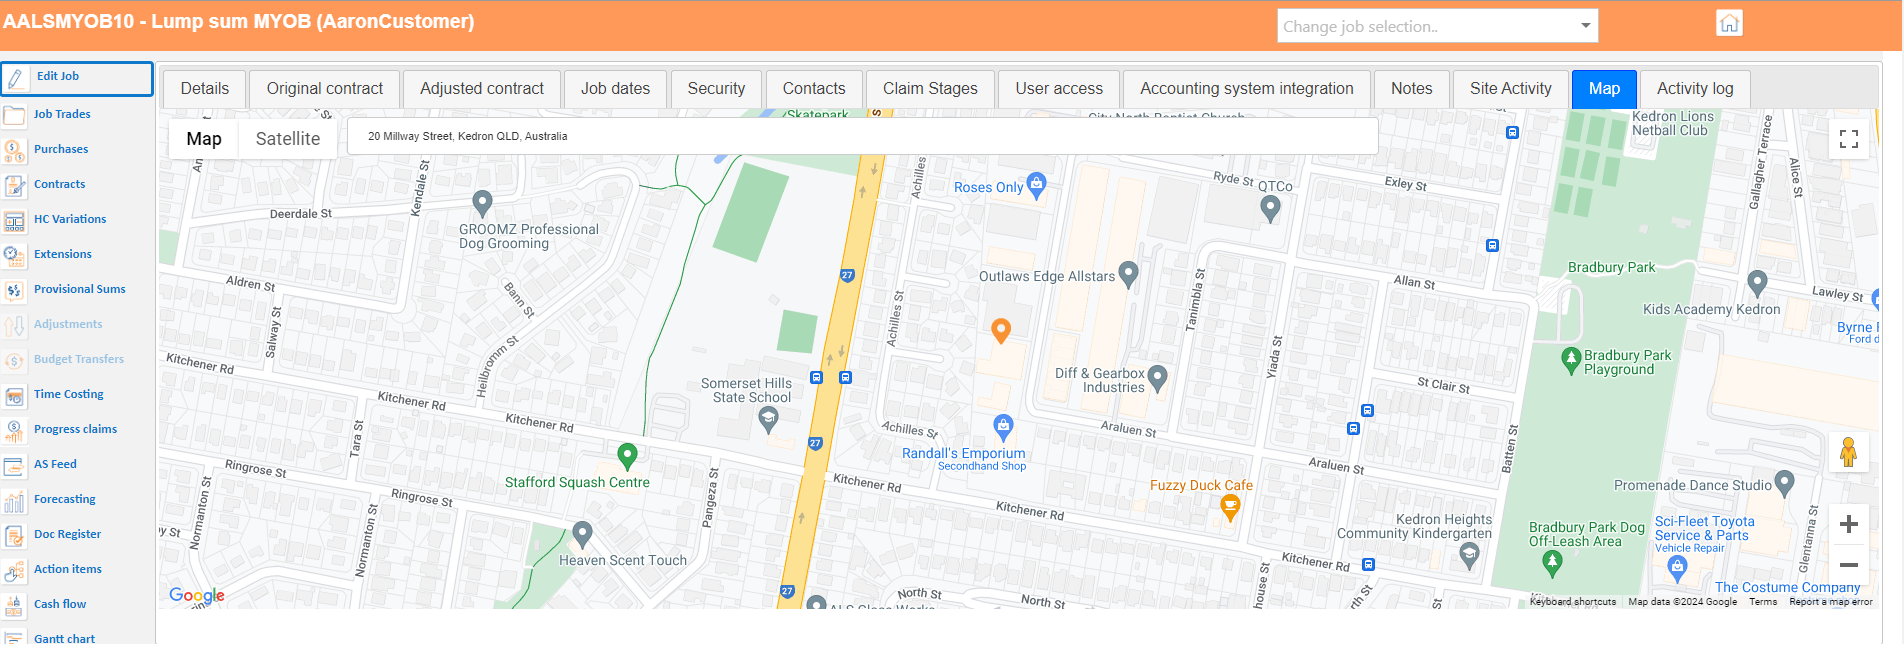Click the orange job location marker
The image size is (1904, 648).
[1001, 330]
